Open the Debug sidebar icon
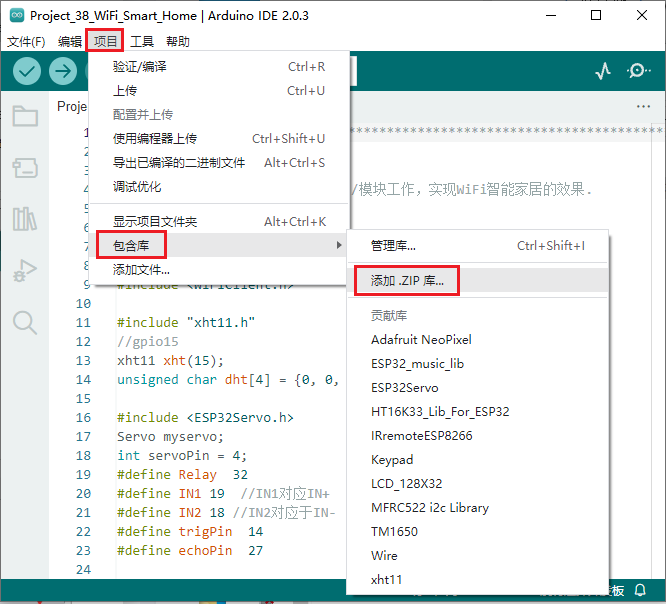Viewport: 666px width, 604px height. click(25, 270)
